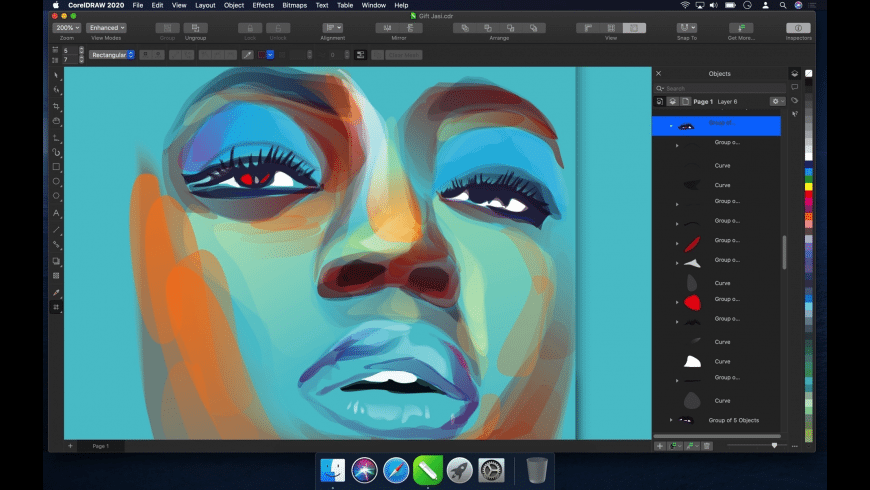Pick the Eyedropper tool in the toolbox
The width and height of the screenshot is (870, 490).
point(56,292)
